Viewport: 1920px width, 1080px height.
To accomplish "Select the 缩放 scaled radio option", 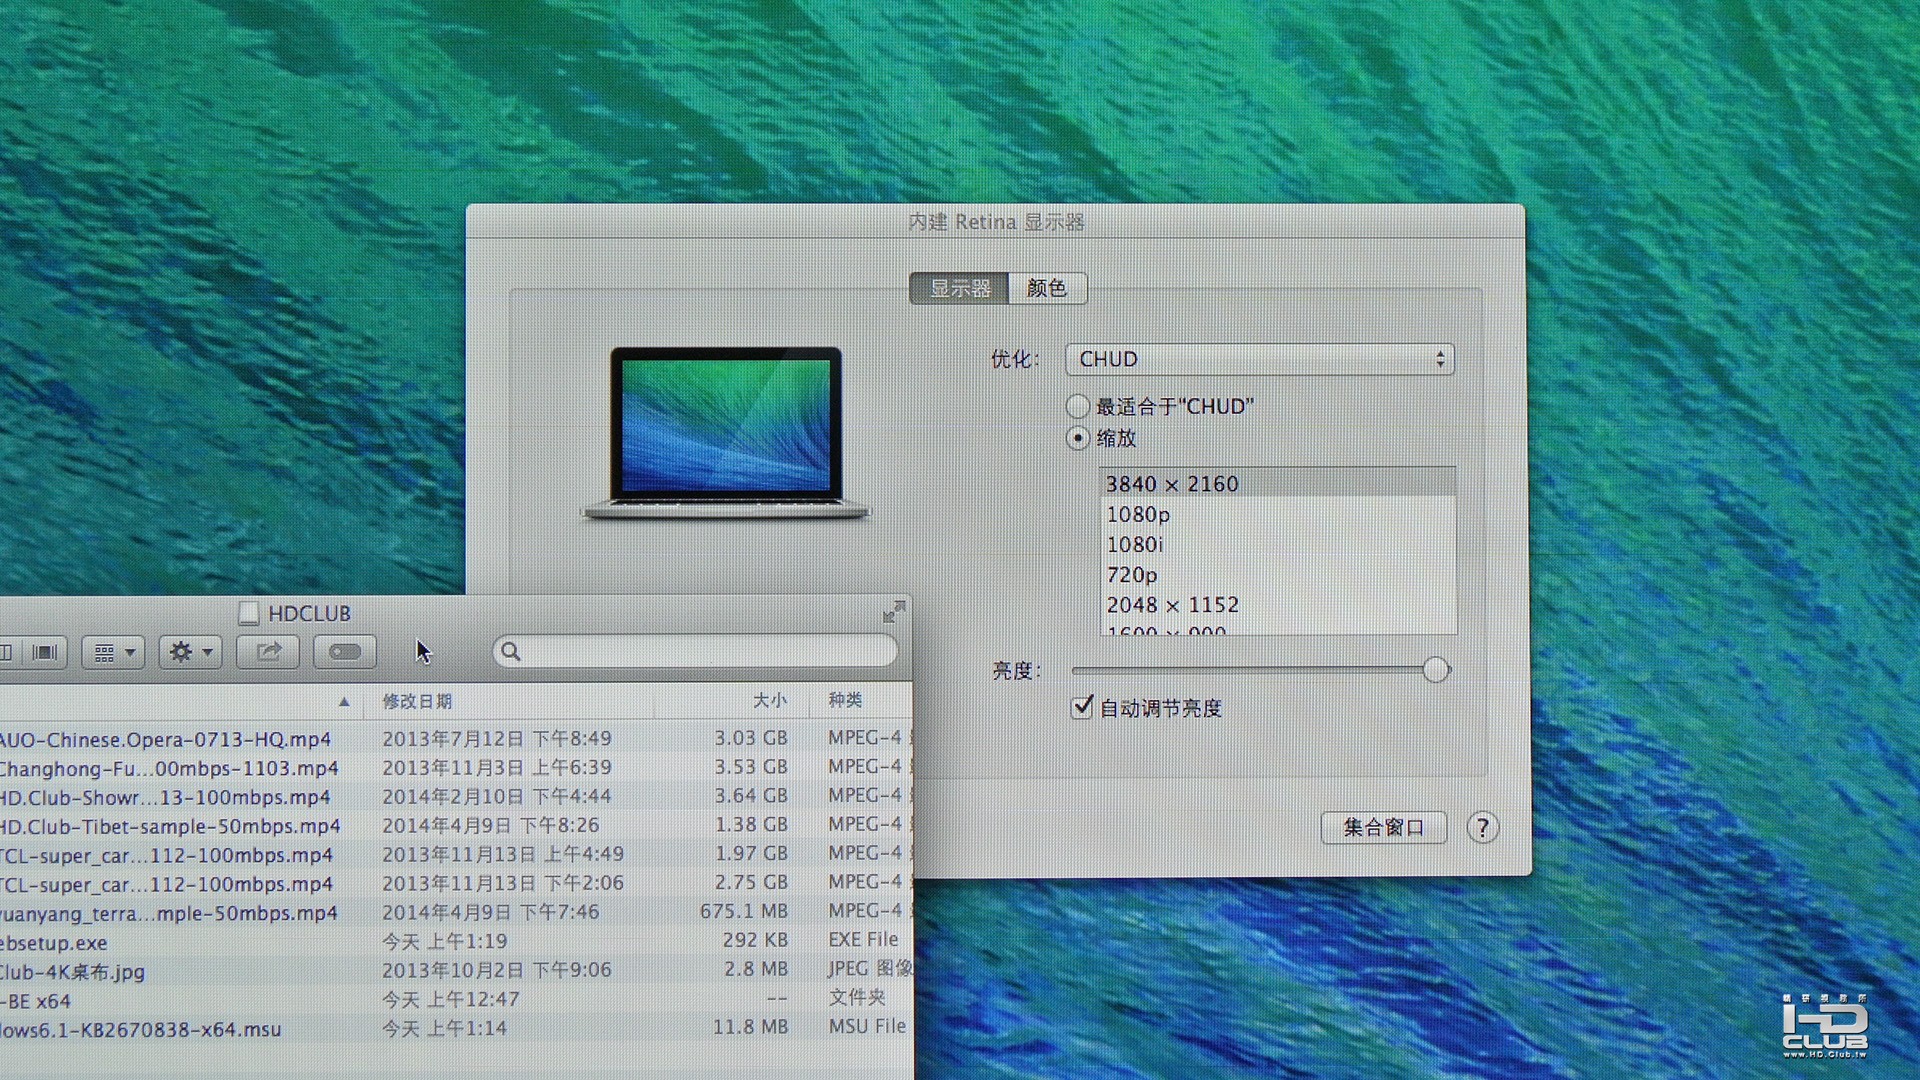I will [1077, 438].
